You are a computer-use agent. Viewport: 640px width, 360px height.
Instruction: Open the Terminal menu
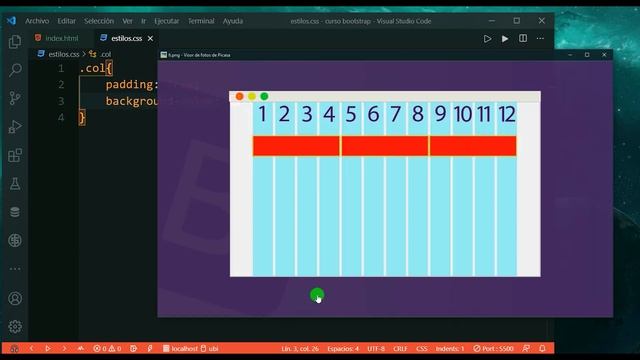click(201, 21)
